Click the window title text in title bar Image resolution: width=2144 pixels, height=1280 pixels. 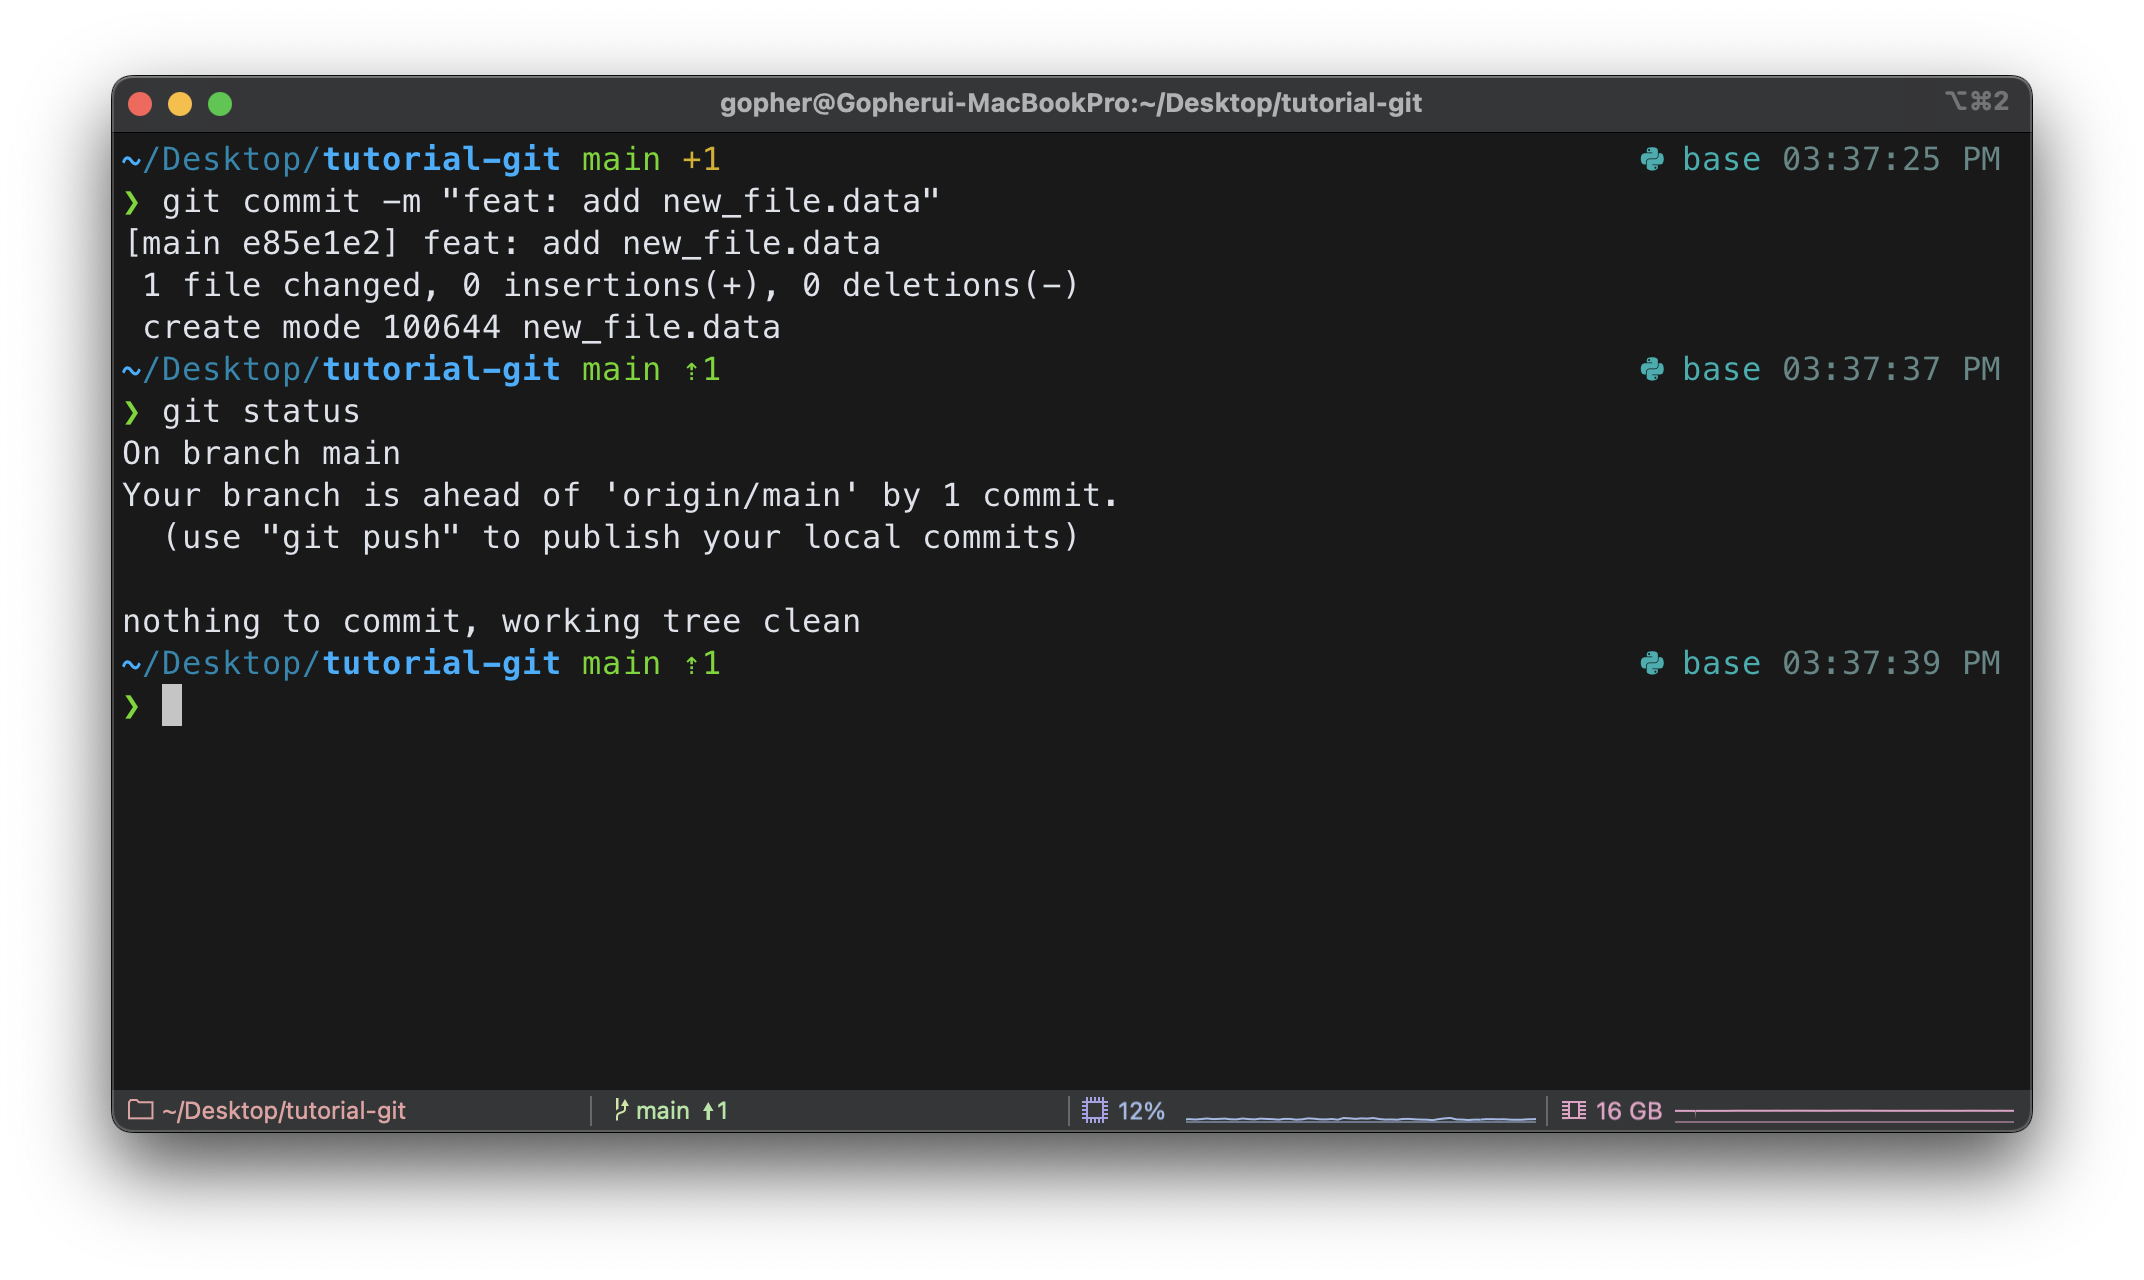[1070, 103]
